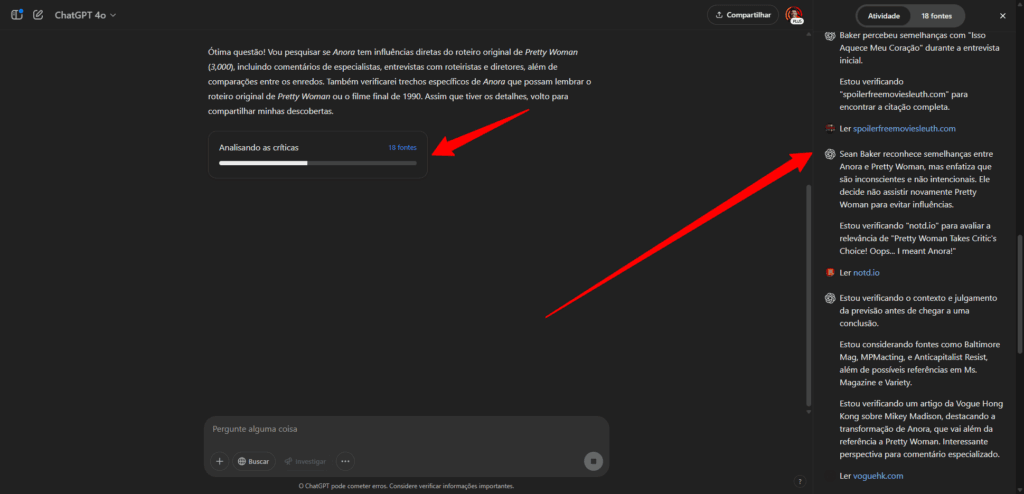Toggle the sidebar panel icon
Viewport: 1024px width, 494px height.
[x=17, y=14]
